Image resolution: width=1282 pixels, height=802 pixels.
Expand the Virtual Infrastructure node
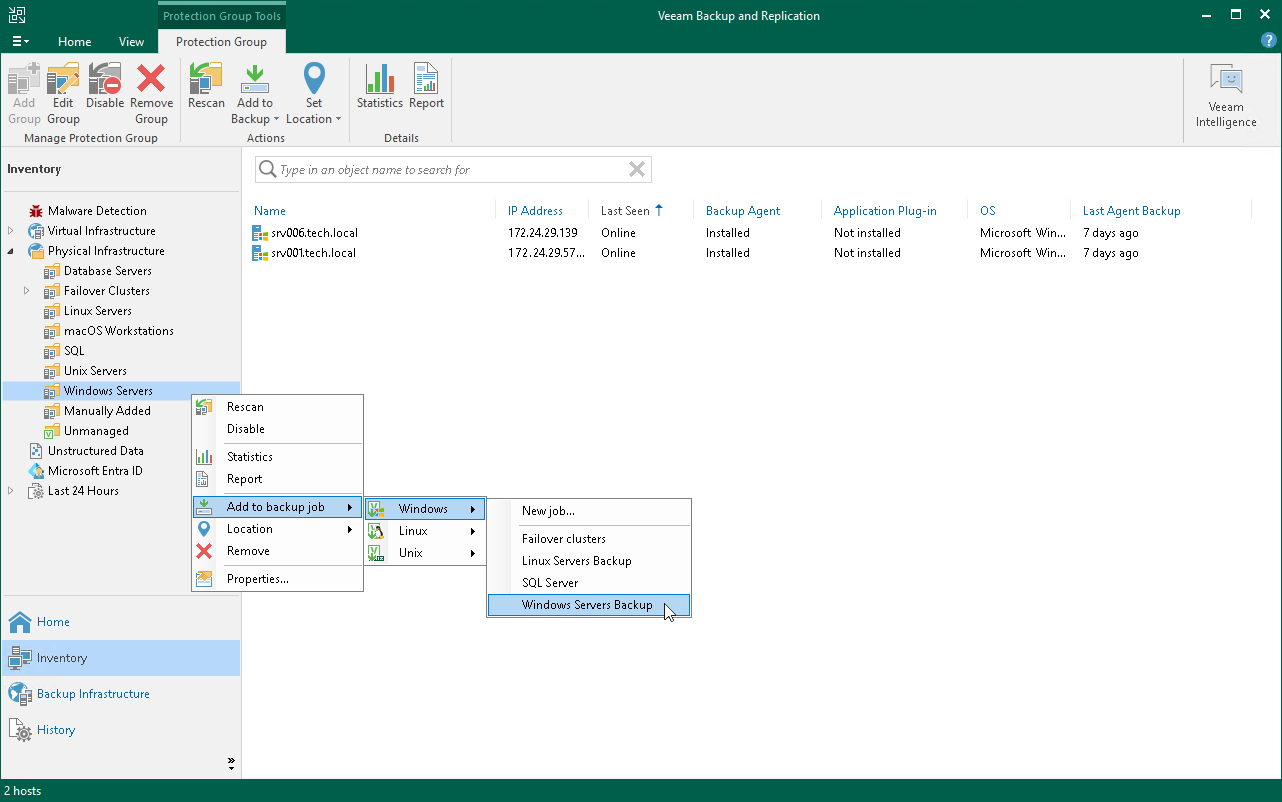click(x=11, y=231)
